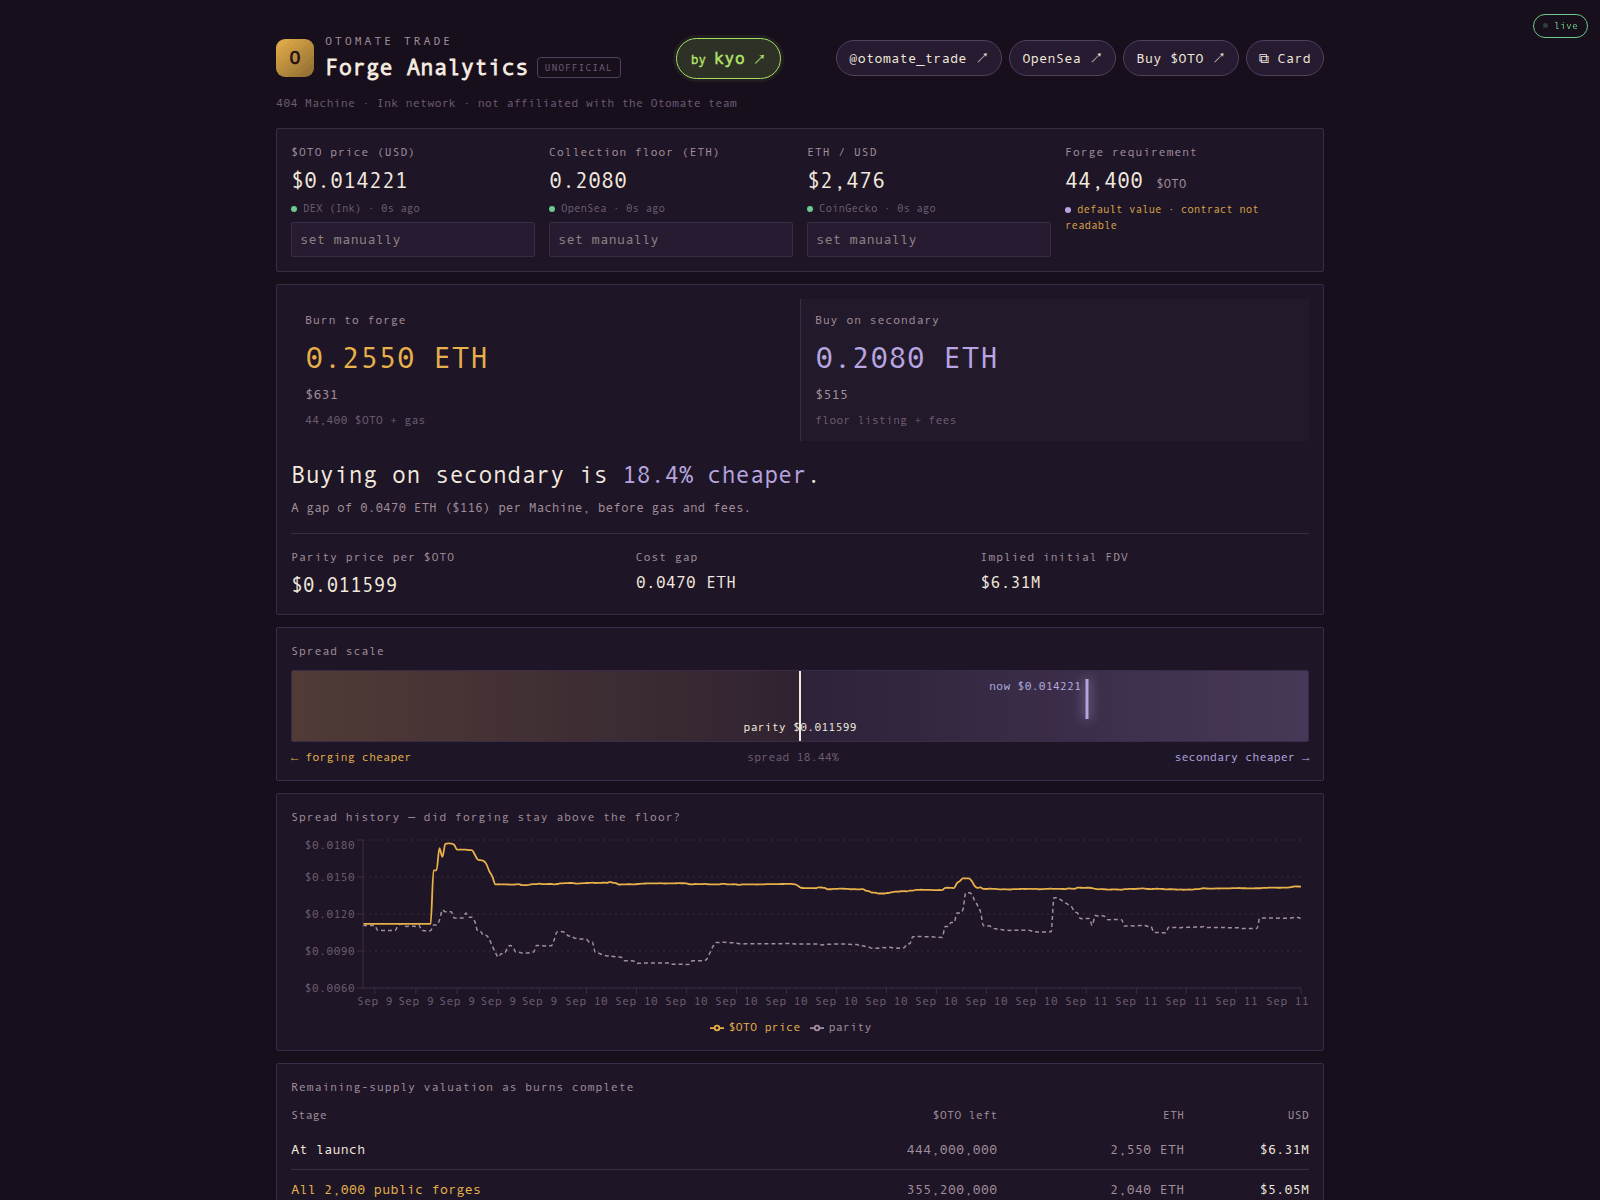Click the parity price $0.011599 value

[x=344, y=585]
